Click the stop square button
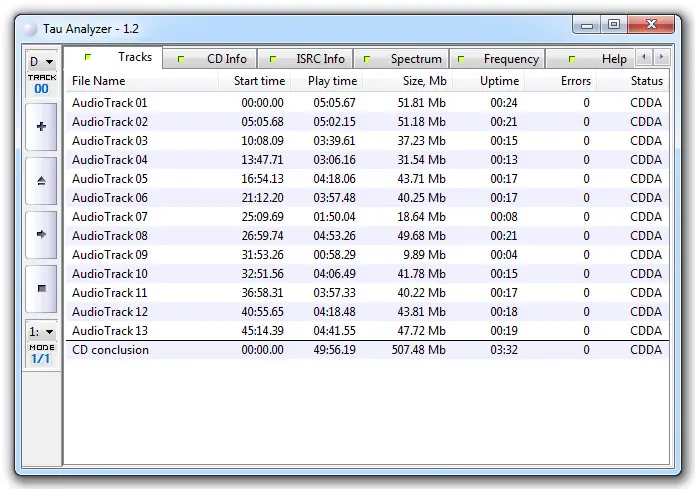Image resolution: width=695 pixels, height=489 pixels. (41, 289)
